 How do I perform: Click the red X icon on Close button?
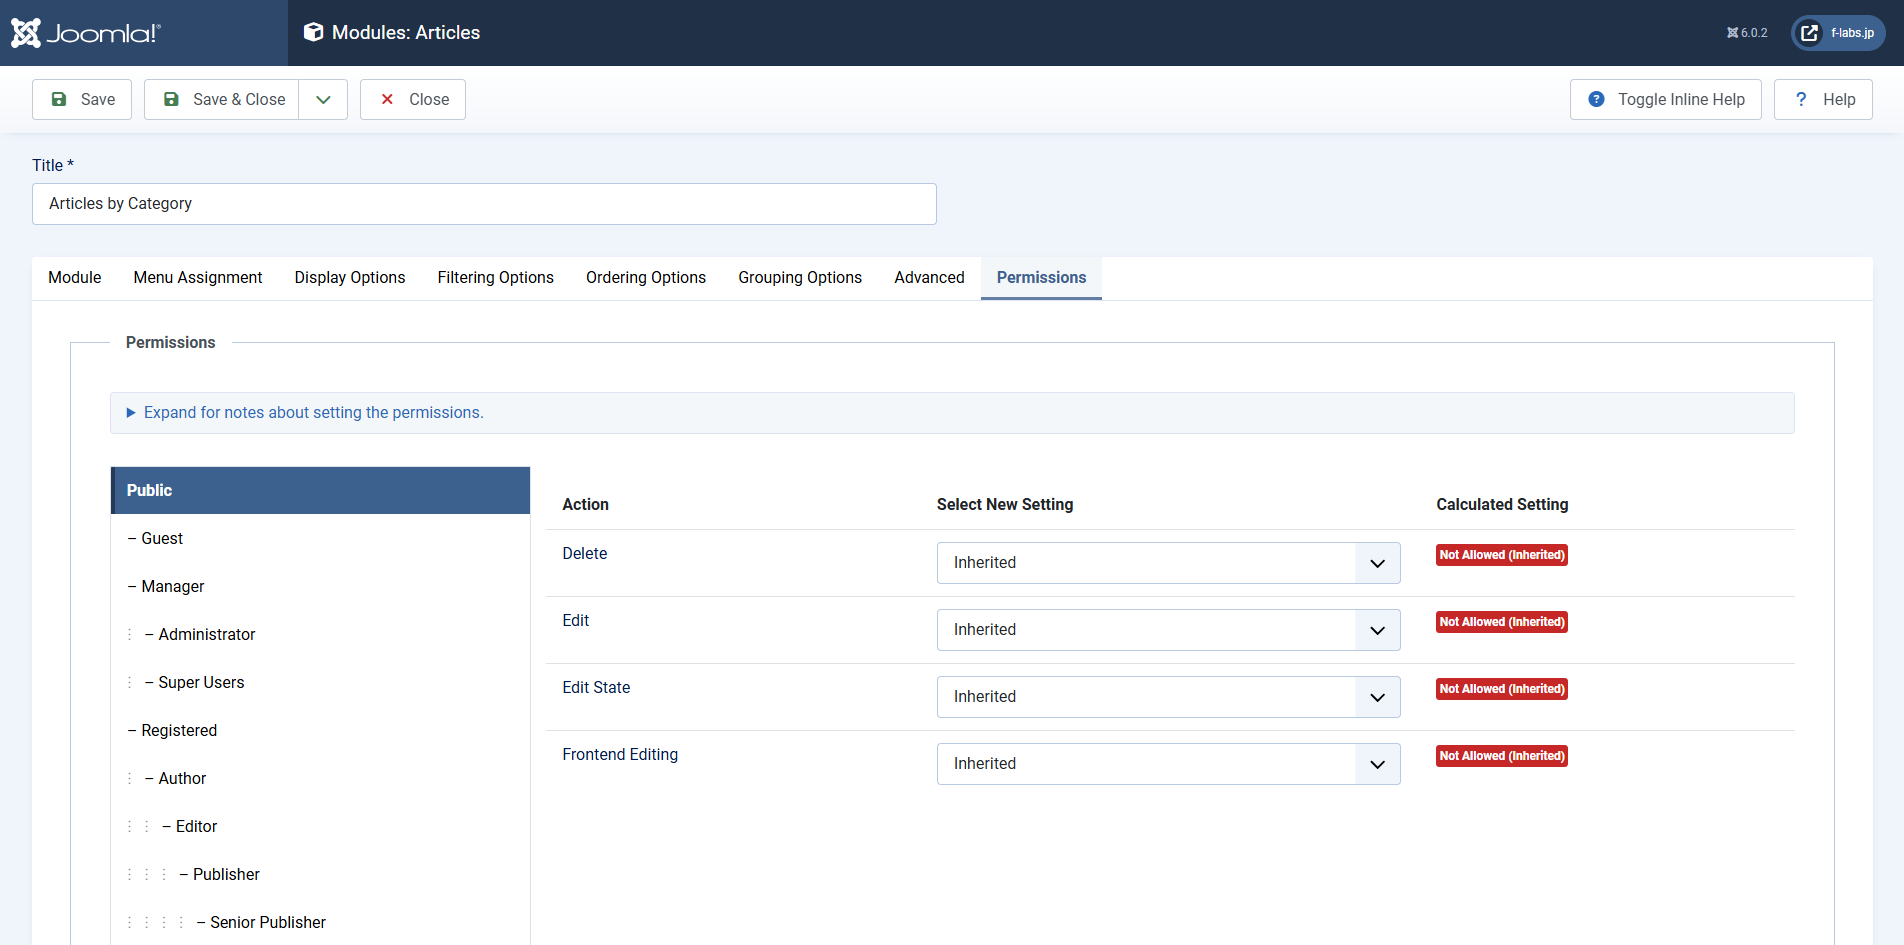point(388,99)
